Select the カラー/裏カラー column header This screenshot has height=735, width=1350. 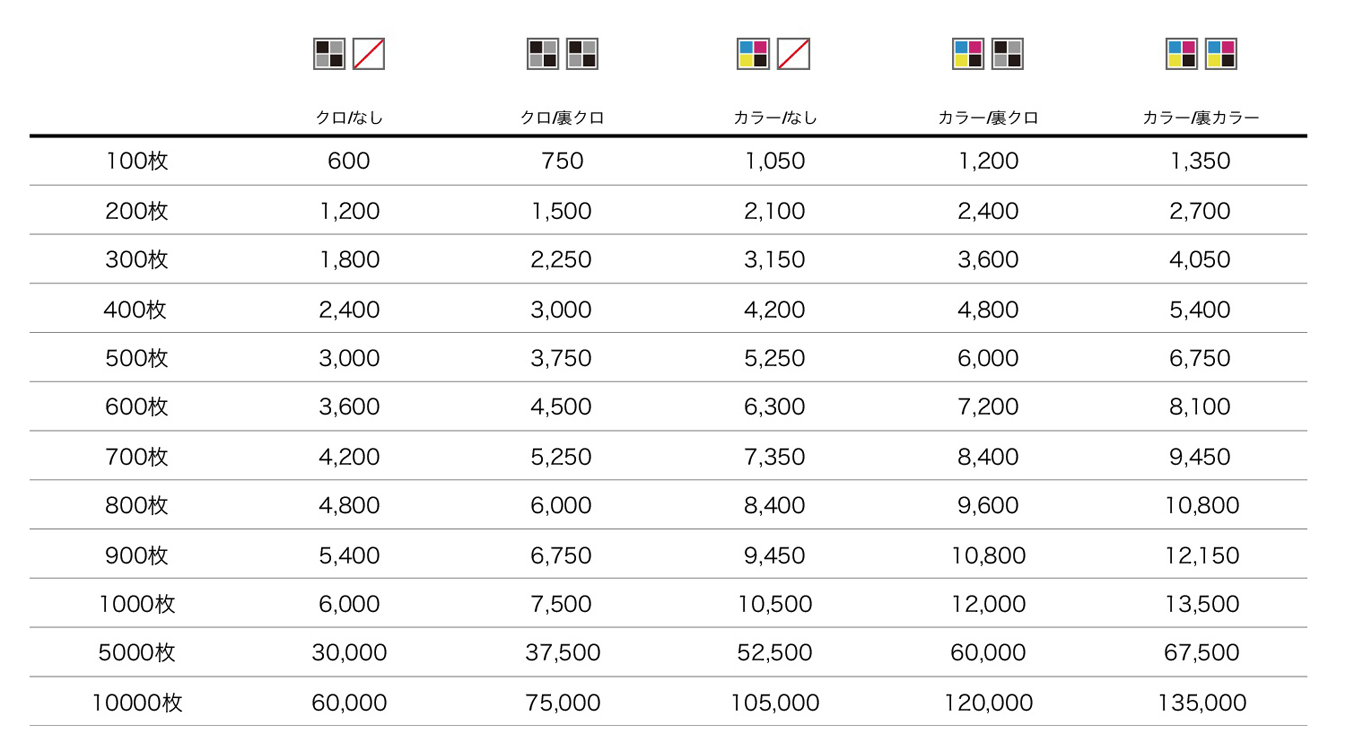click(1201, 118)
